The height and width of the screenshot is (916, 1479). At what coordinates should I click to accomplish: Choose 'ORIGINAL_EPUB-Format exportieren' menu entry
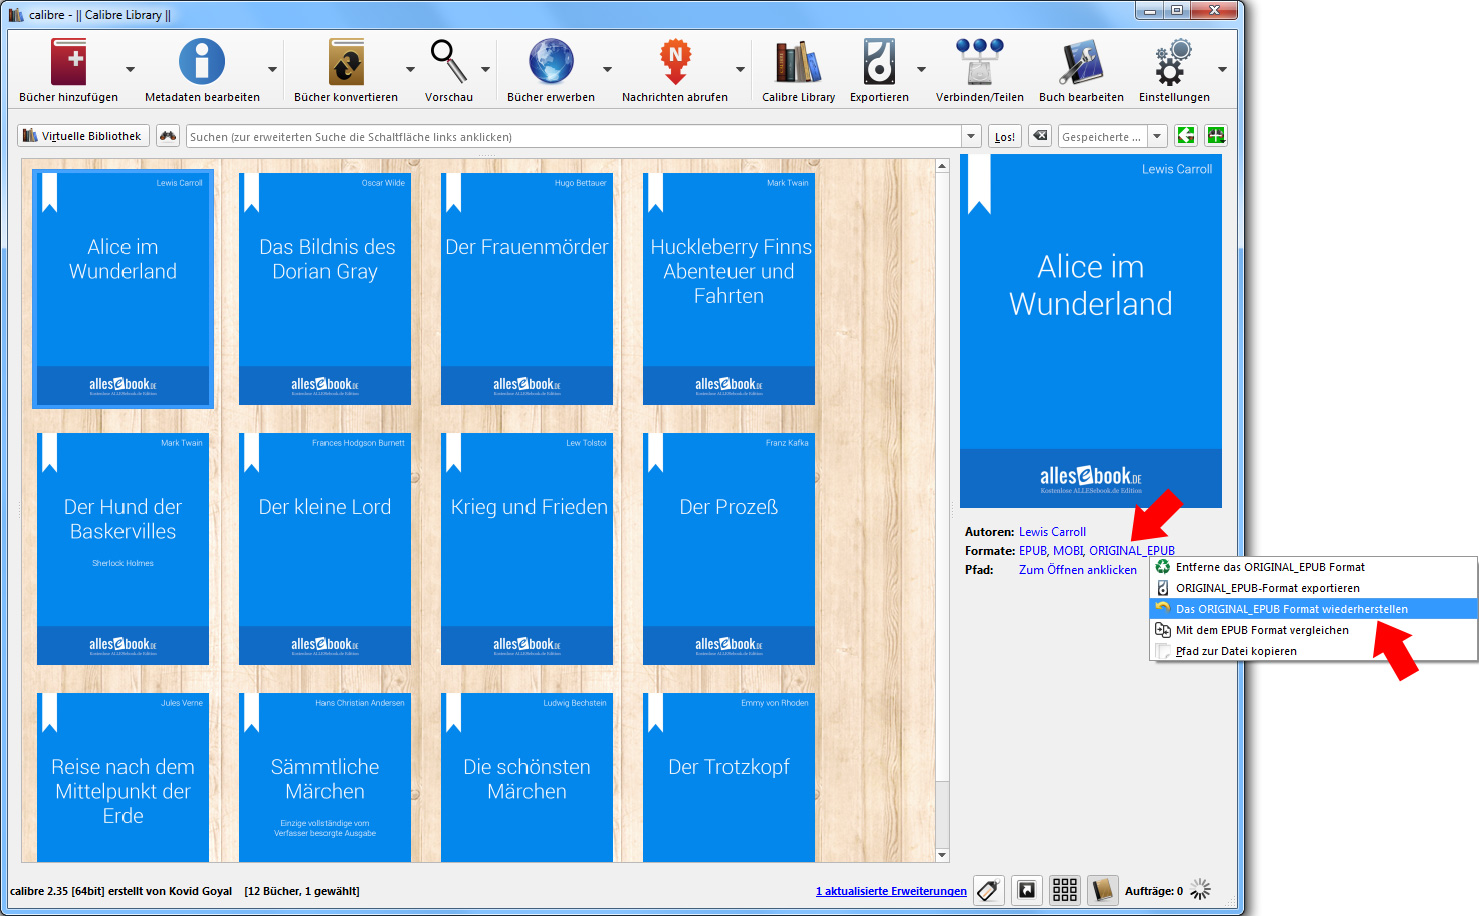[x=1313, y=588]
